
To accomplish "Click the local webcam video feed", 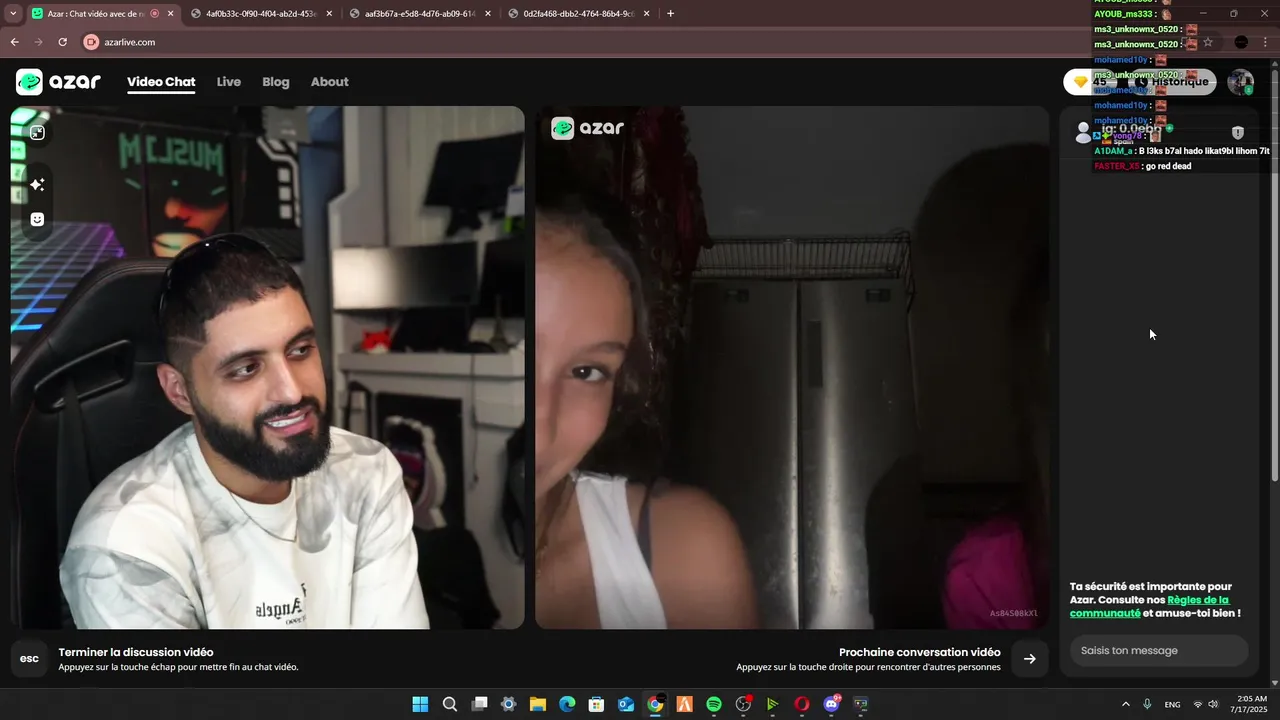I will pyautogui.click(x=267, y=368).
